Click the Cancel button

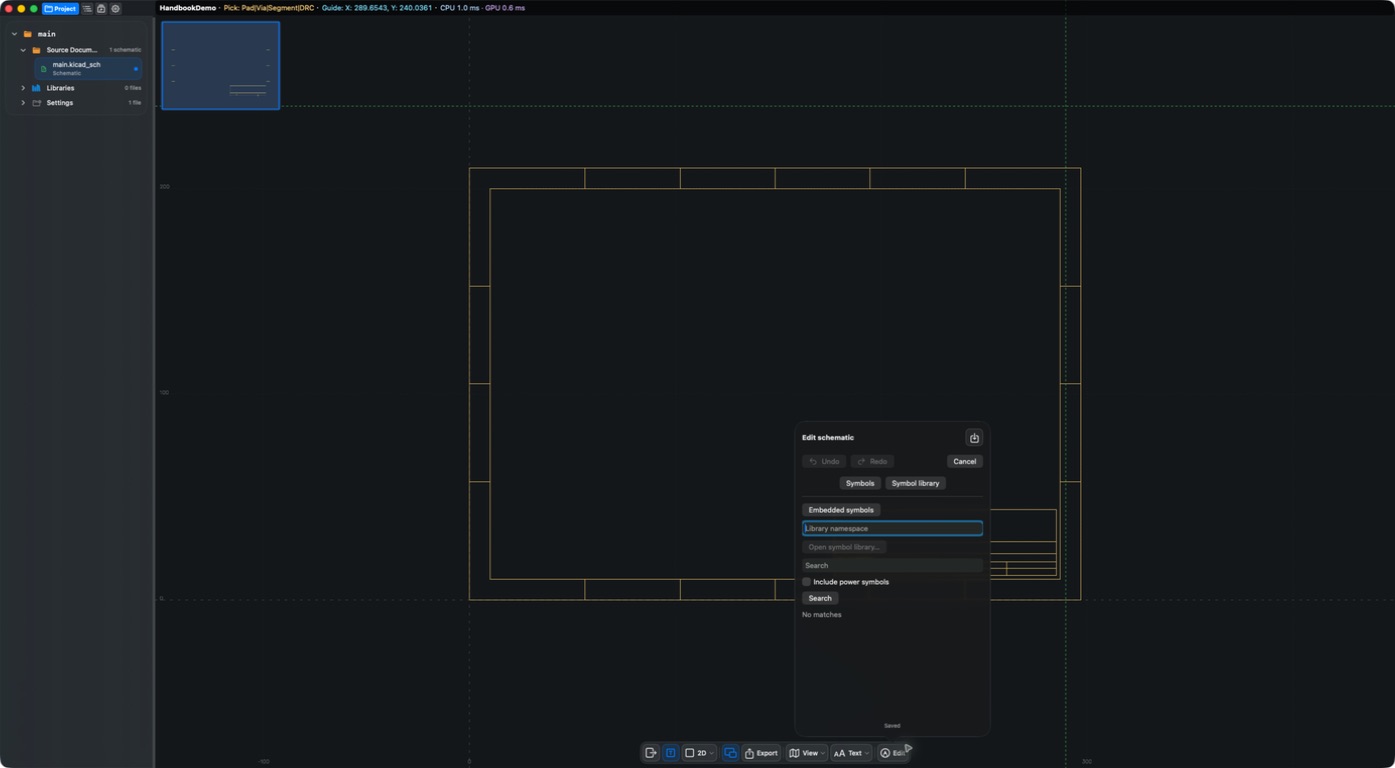pos(965,461)
